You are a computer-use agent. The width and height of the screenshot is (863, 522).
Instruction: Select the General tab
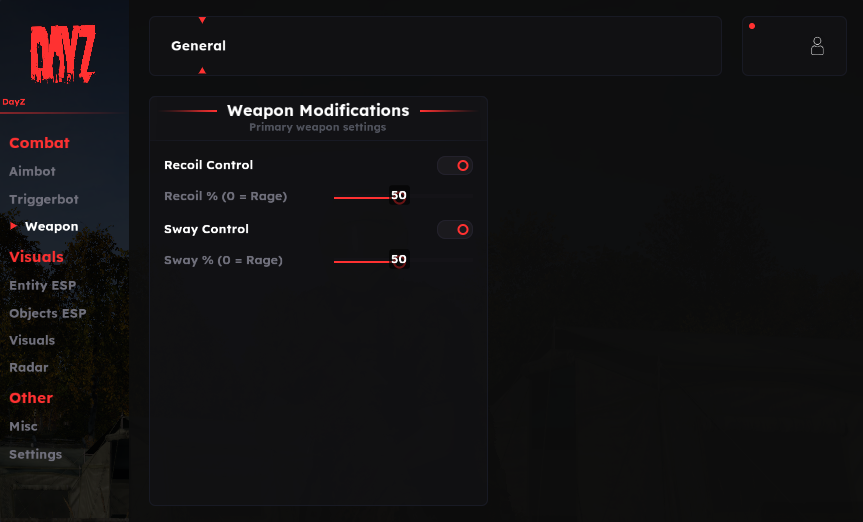pos(199,46)
